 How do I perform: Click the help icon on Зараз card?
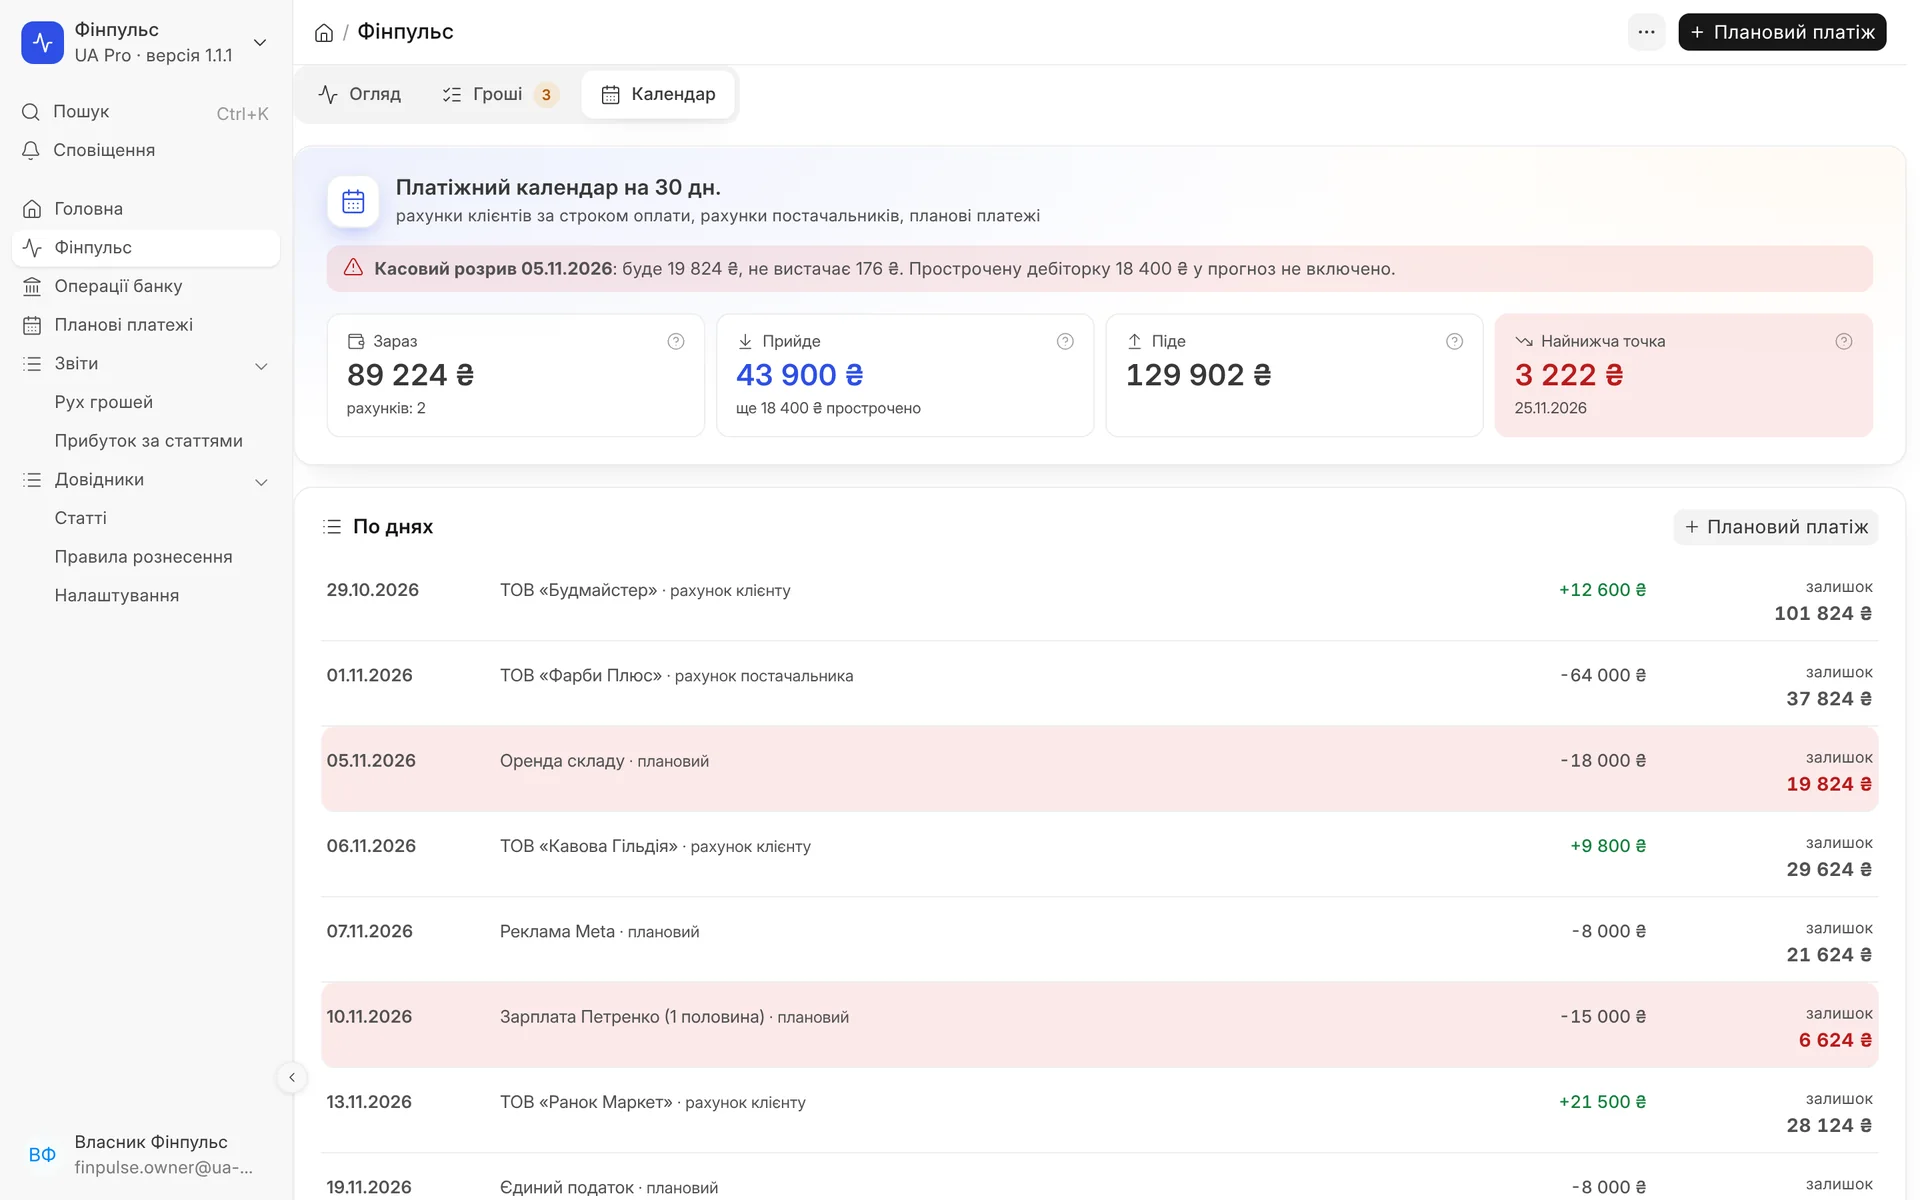pyautogui.click(x=676, y=341)
